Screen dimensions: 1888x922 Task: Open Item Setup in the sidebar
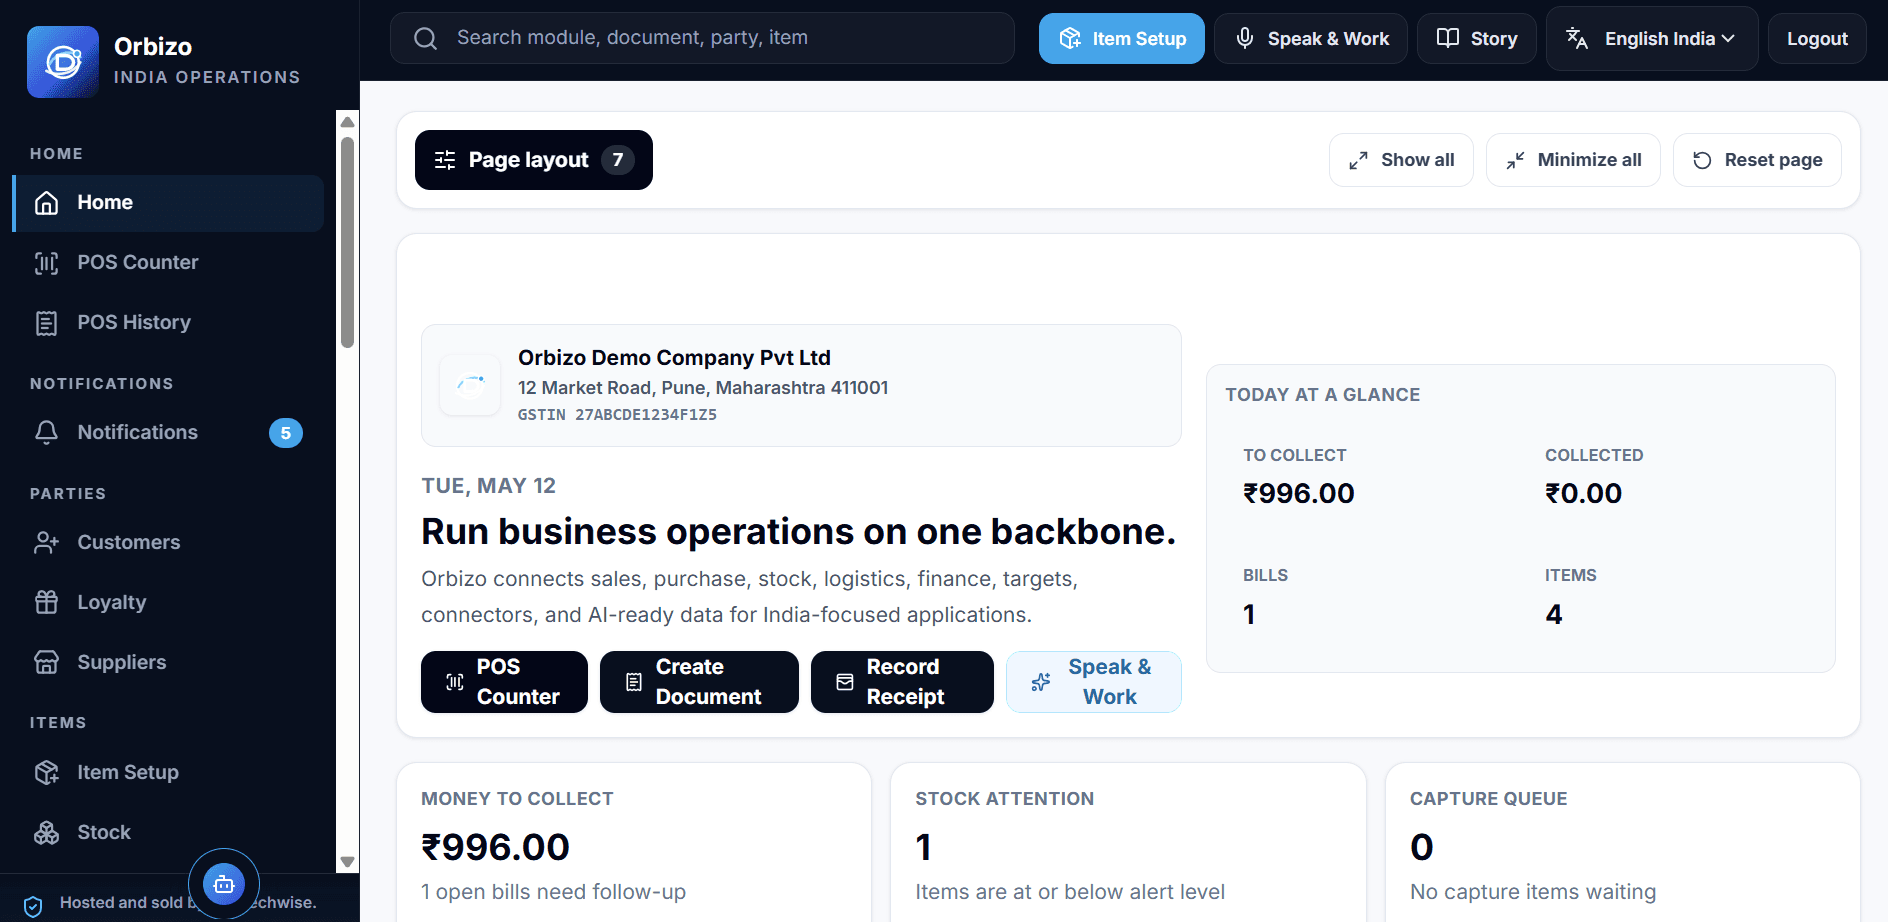point(168,772)
